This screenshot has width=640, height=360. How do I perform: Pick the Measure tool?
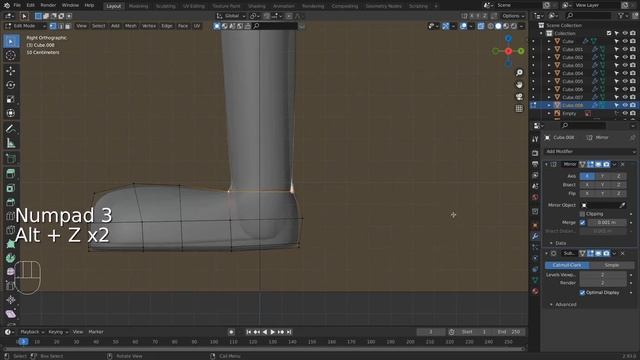pyautogui.click(x=11, y=143)
